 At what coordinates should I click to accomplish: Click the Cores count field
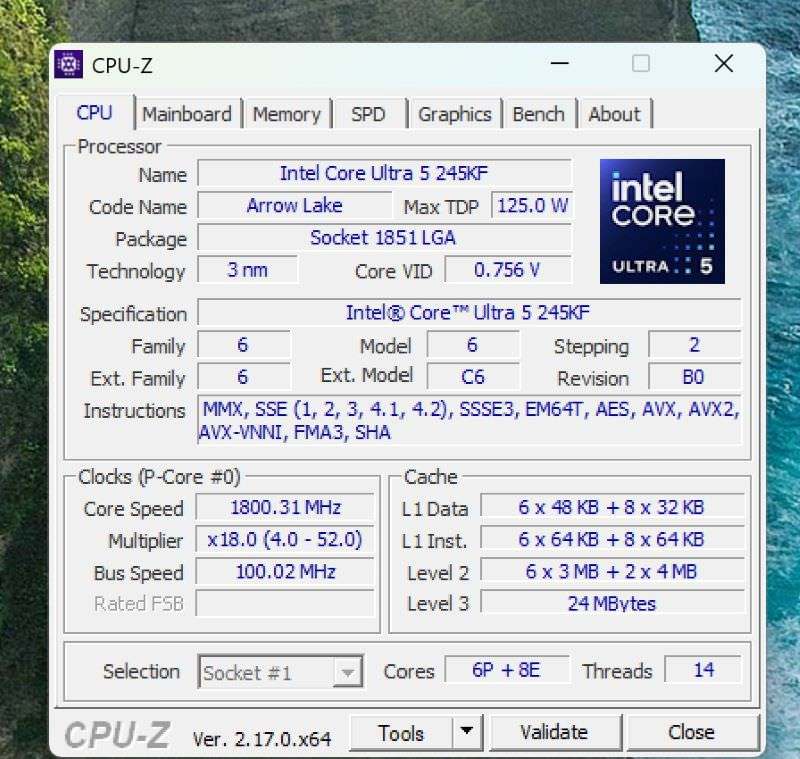click(506, 670)
